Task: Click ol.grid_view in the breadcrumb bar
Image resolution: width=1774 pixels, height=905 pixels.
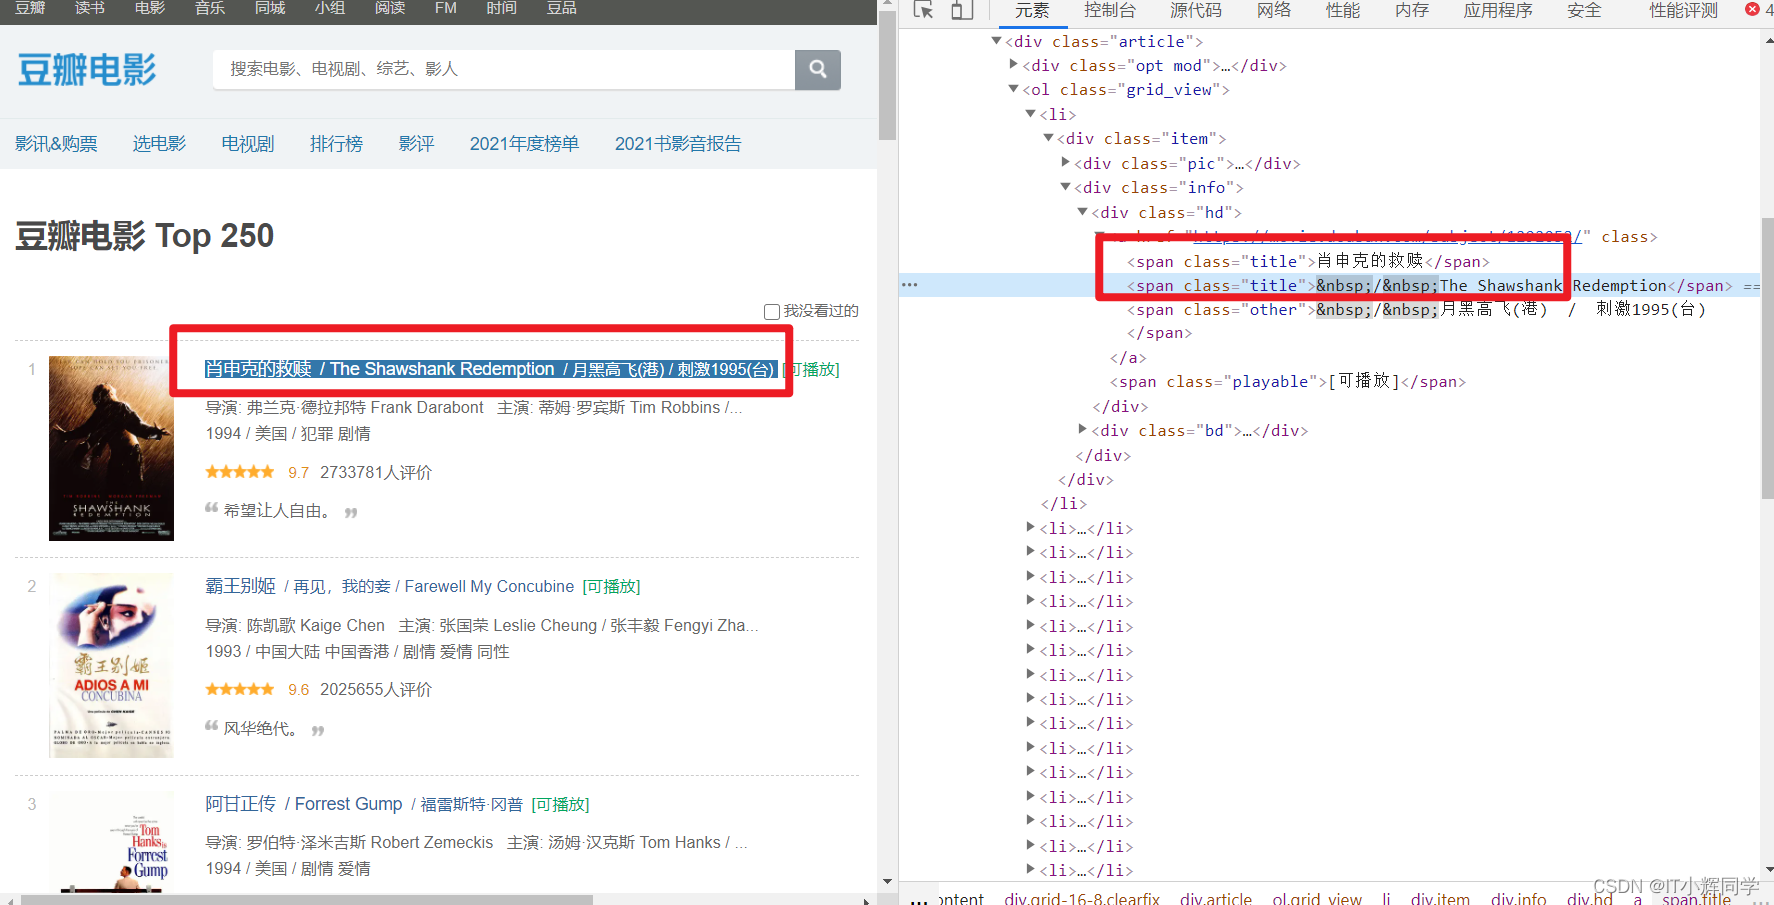Action: (1317, 899)
